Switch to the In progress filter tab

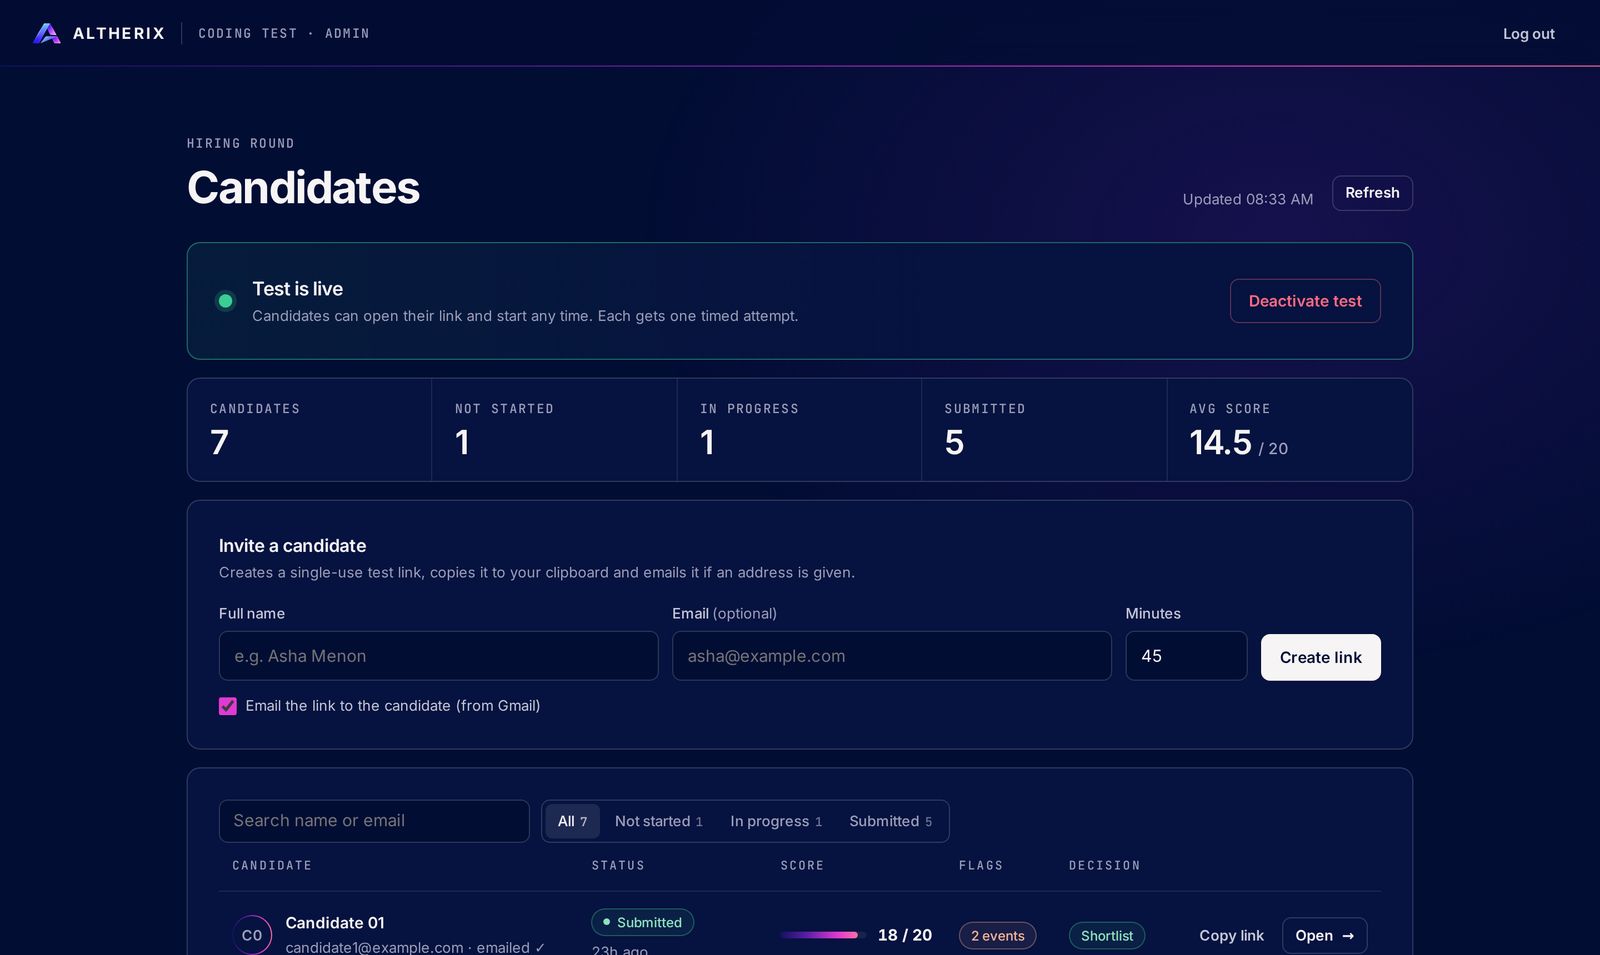(776, 821)
